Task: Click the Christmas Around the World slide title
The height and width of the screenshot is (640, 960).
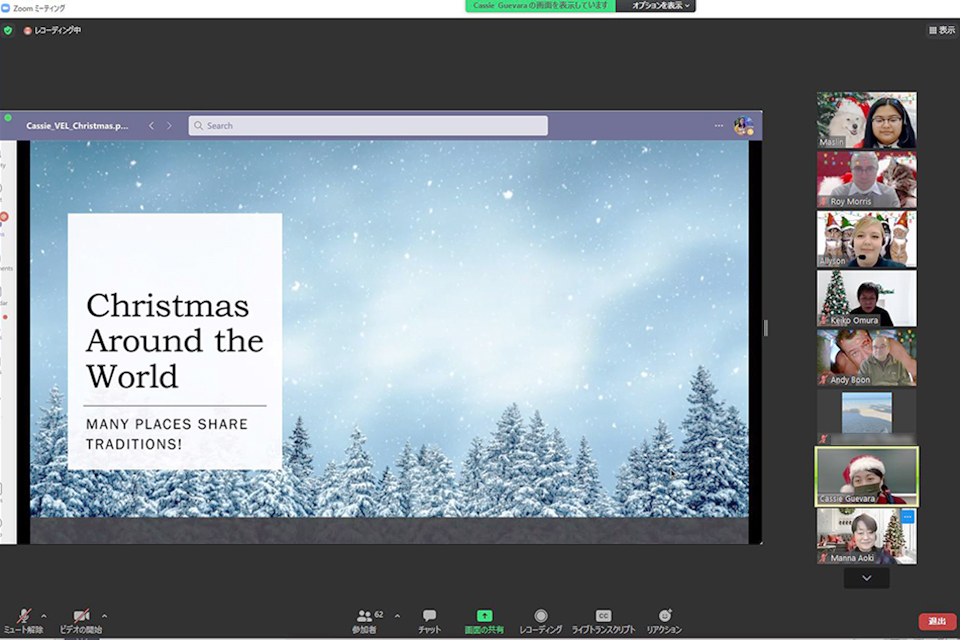Action: (174, 341)
